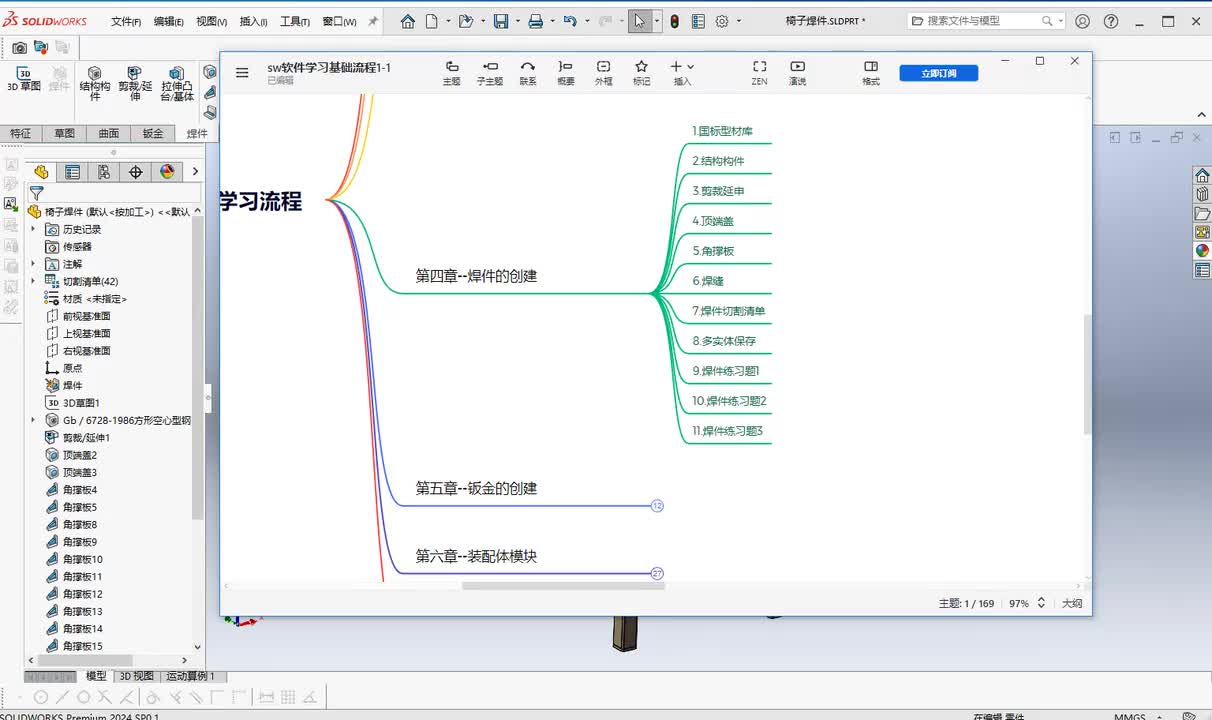Open the 编辑(E) menu

click(169, 21)
